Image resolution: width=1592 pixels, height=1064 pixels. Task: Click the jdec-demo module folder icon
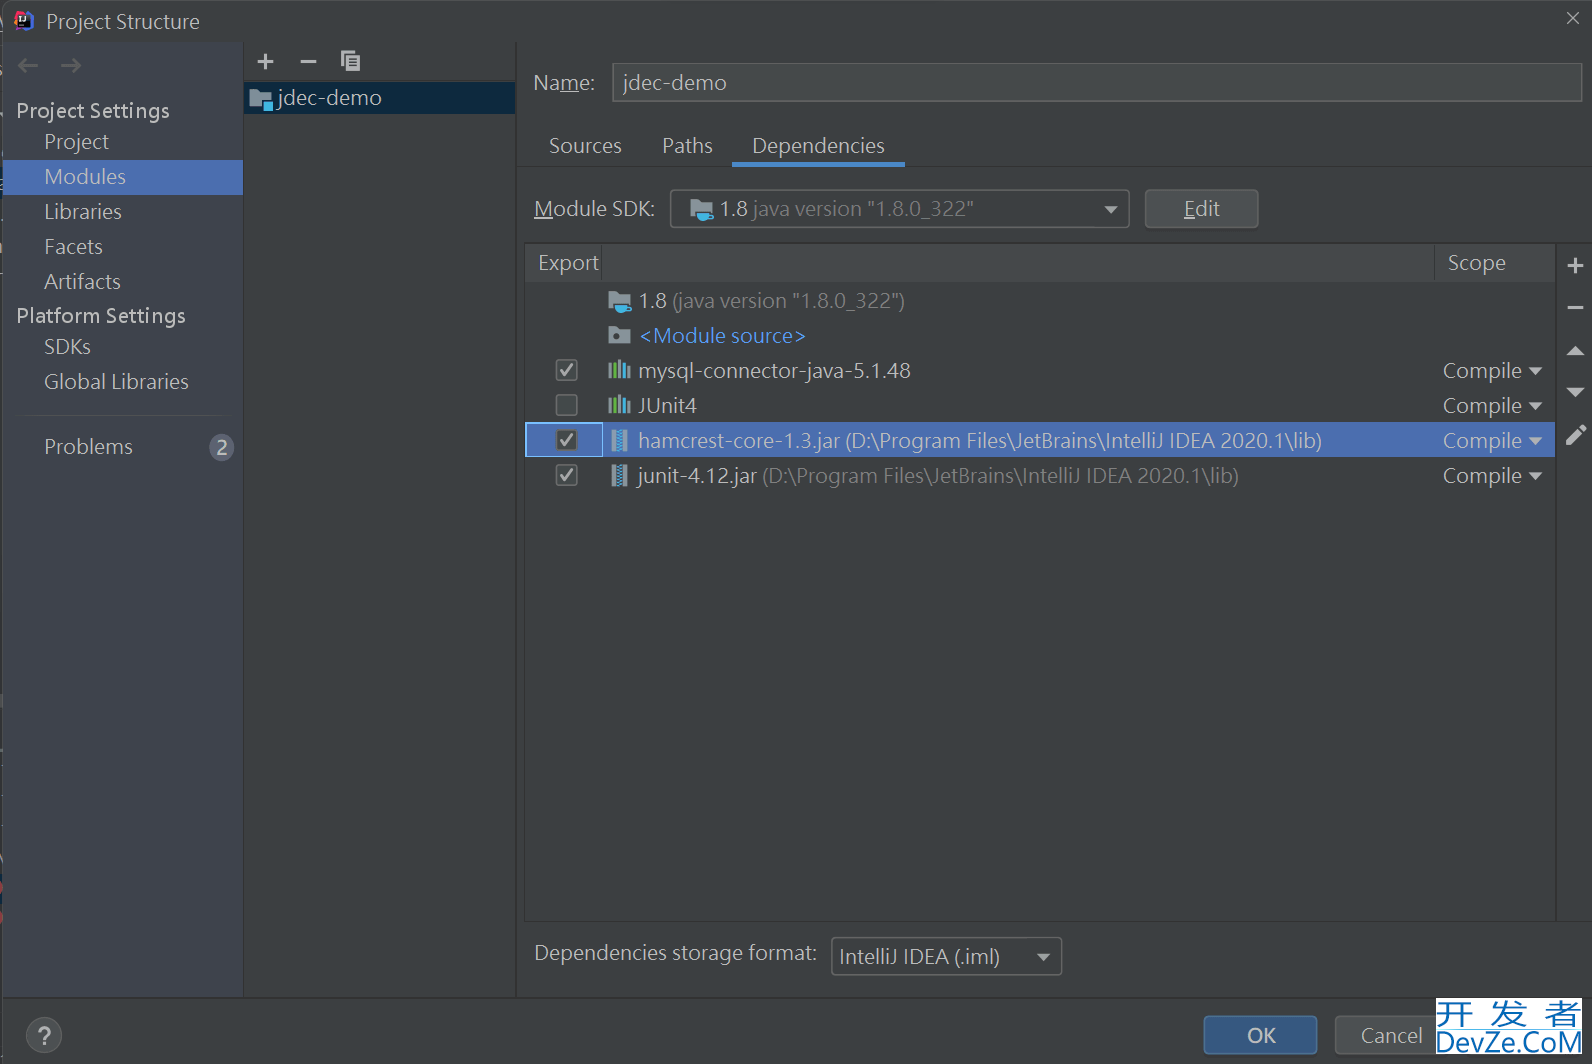click(260, 99)
